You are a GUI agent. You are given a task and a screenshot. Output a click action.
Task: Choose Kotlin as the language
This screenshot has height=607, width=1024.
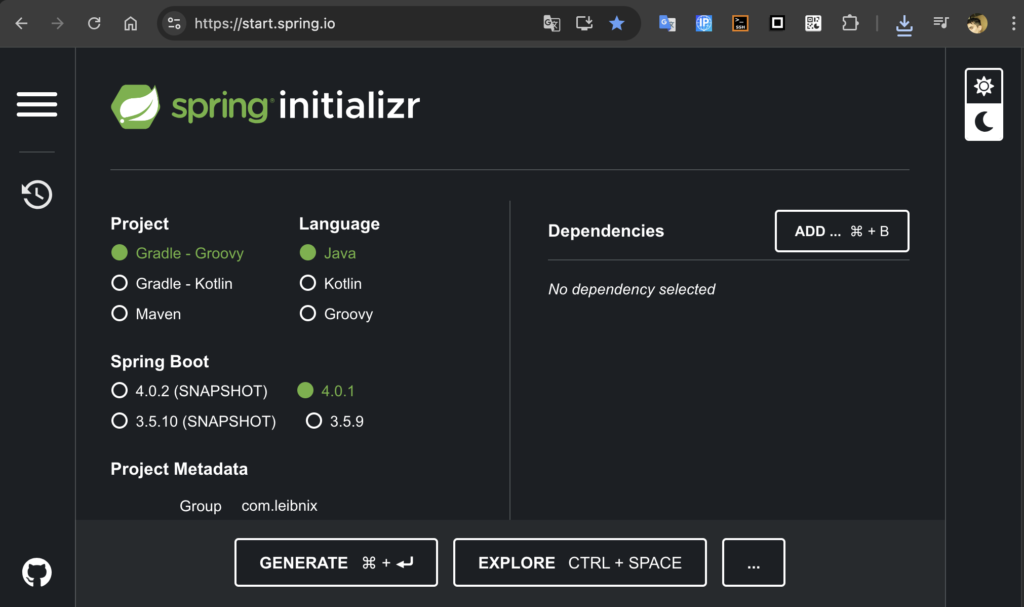(308, 284)
